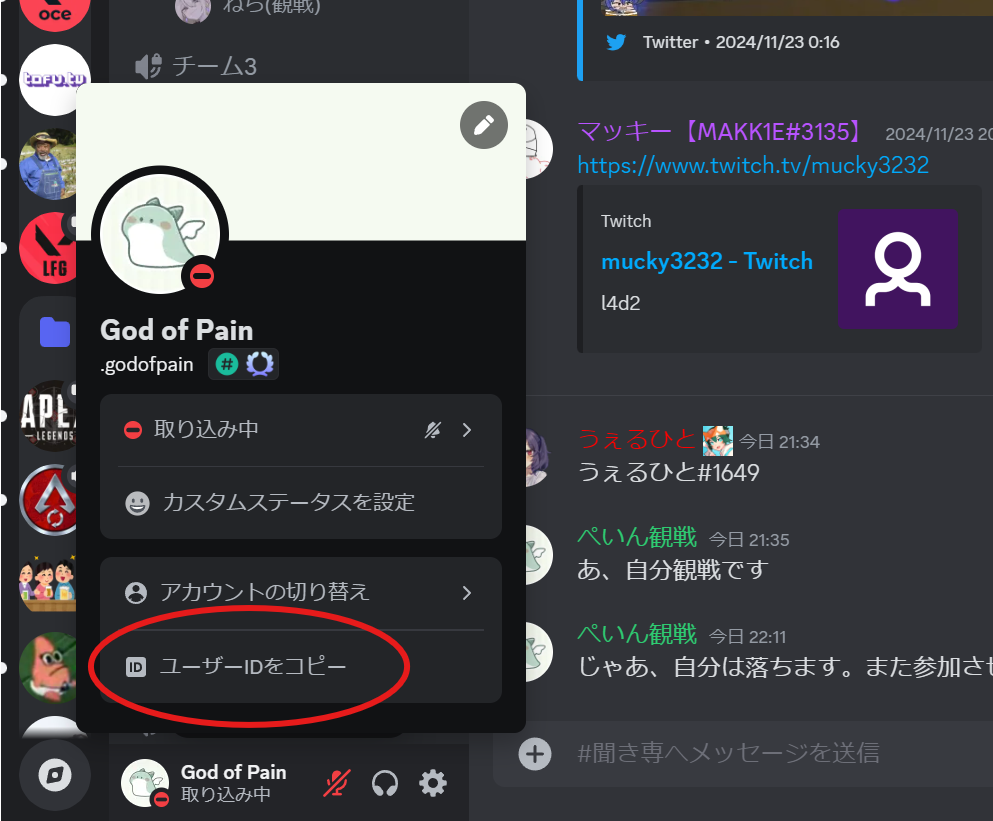Viewport: 993px width, 821px height.
Task: Expand the 取り込み中 status submenu chevron
Action: tap(467, 430)
